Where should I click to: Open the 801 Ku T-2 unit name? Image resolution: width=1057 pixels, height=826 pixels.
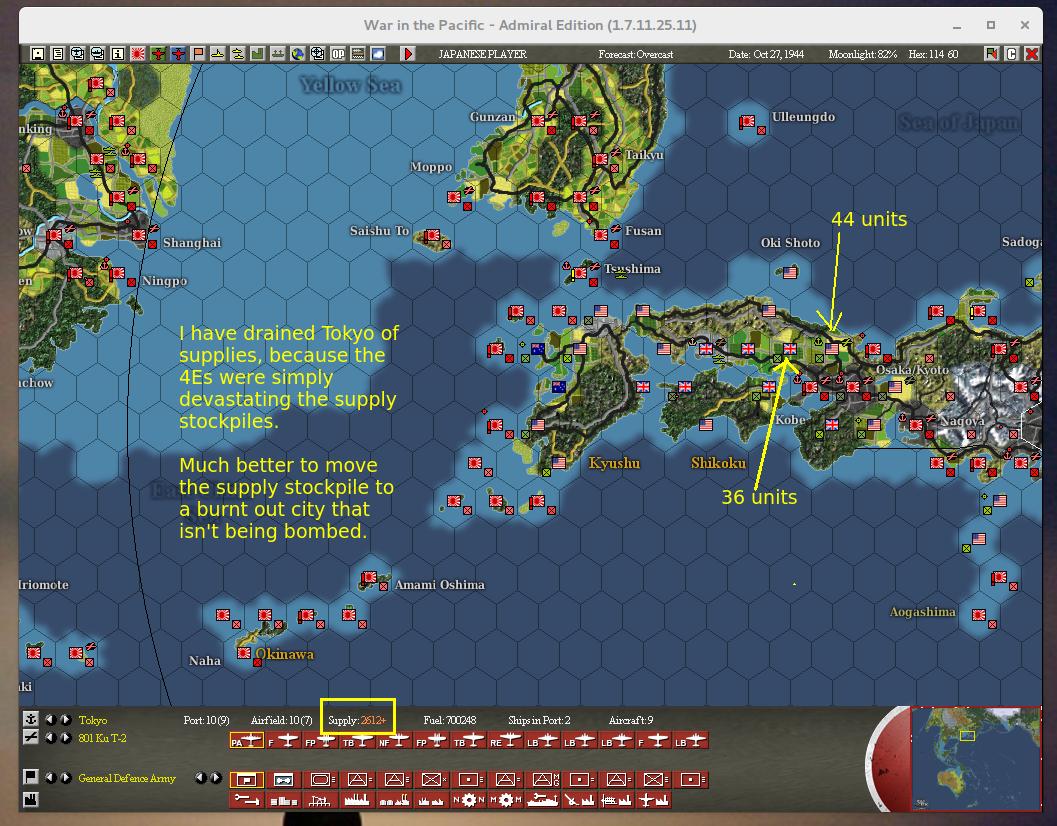coord(102,738)
